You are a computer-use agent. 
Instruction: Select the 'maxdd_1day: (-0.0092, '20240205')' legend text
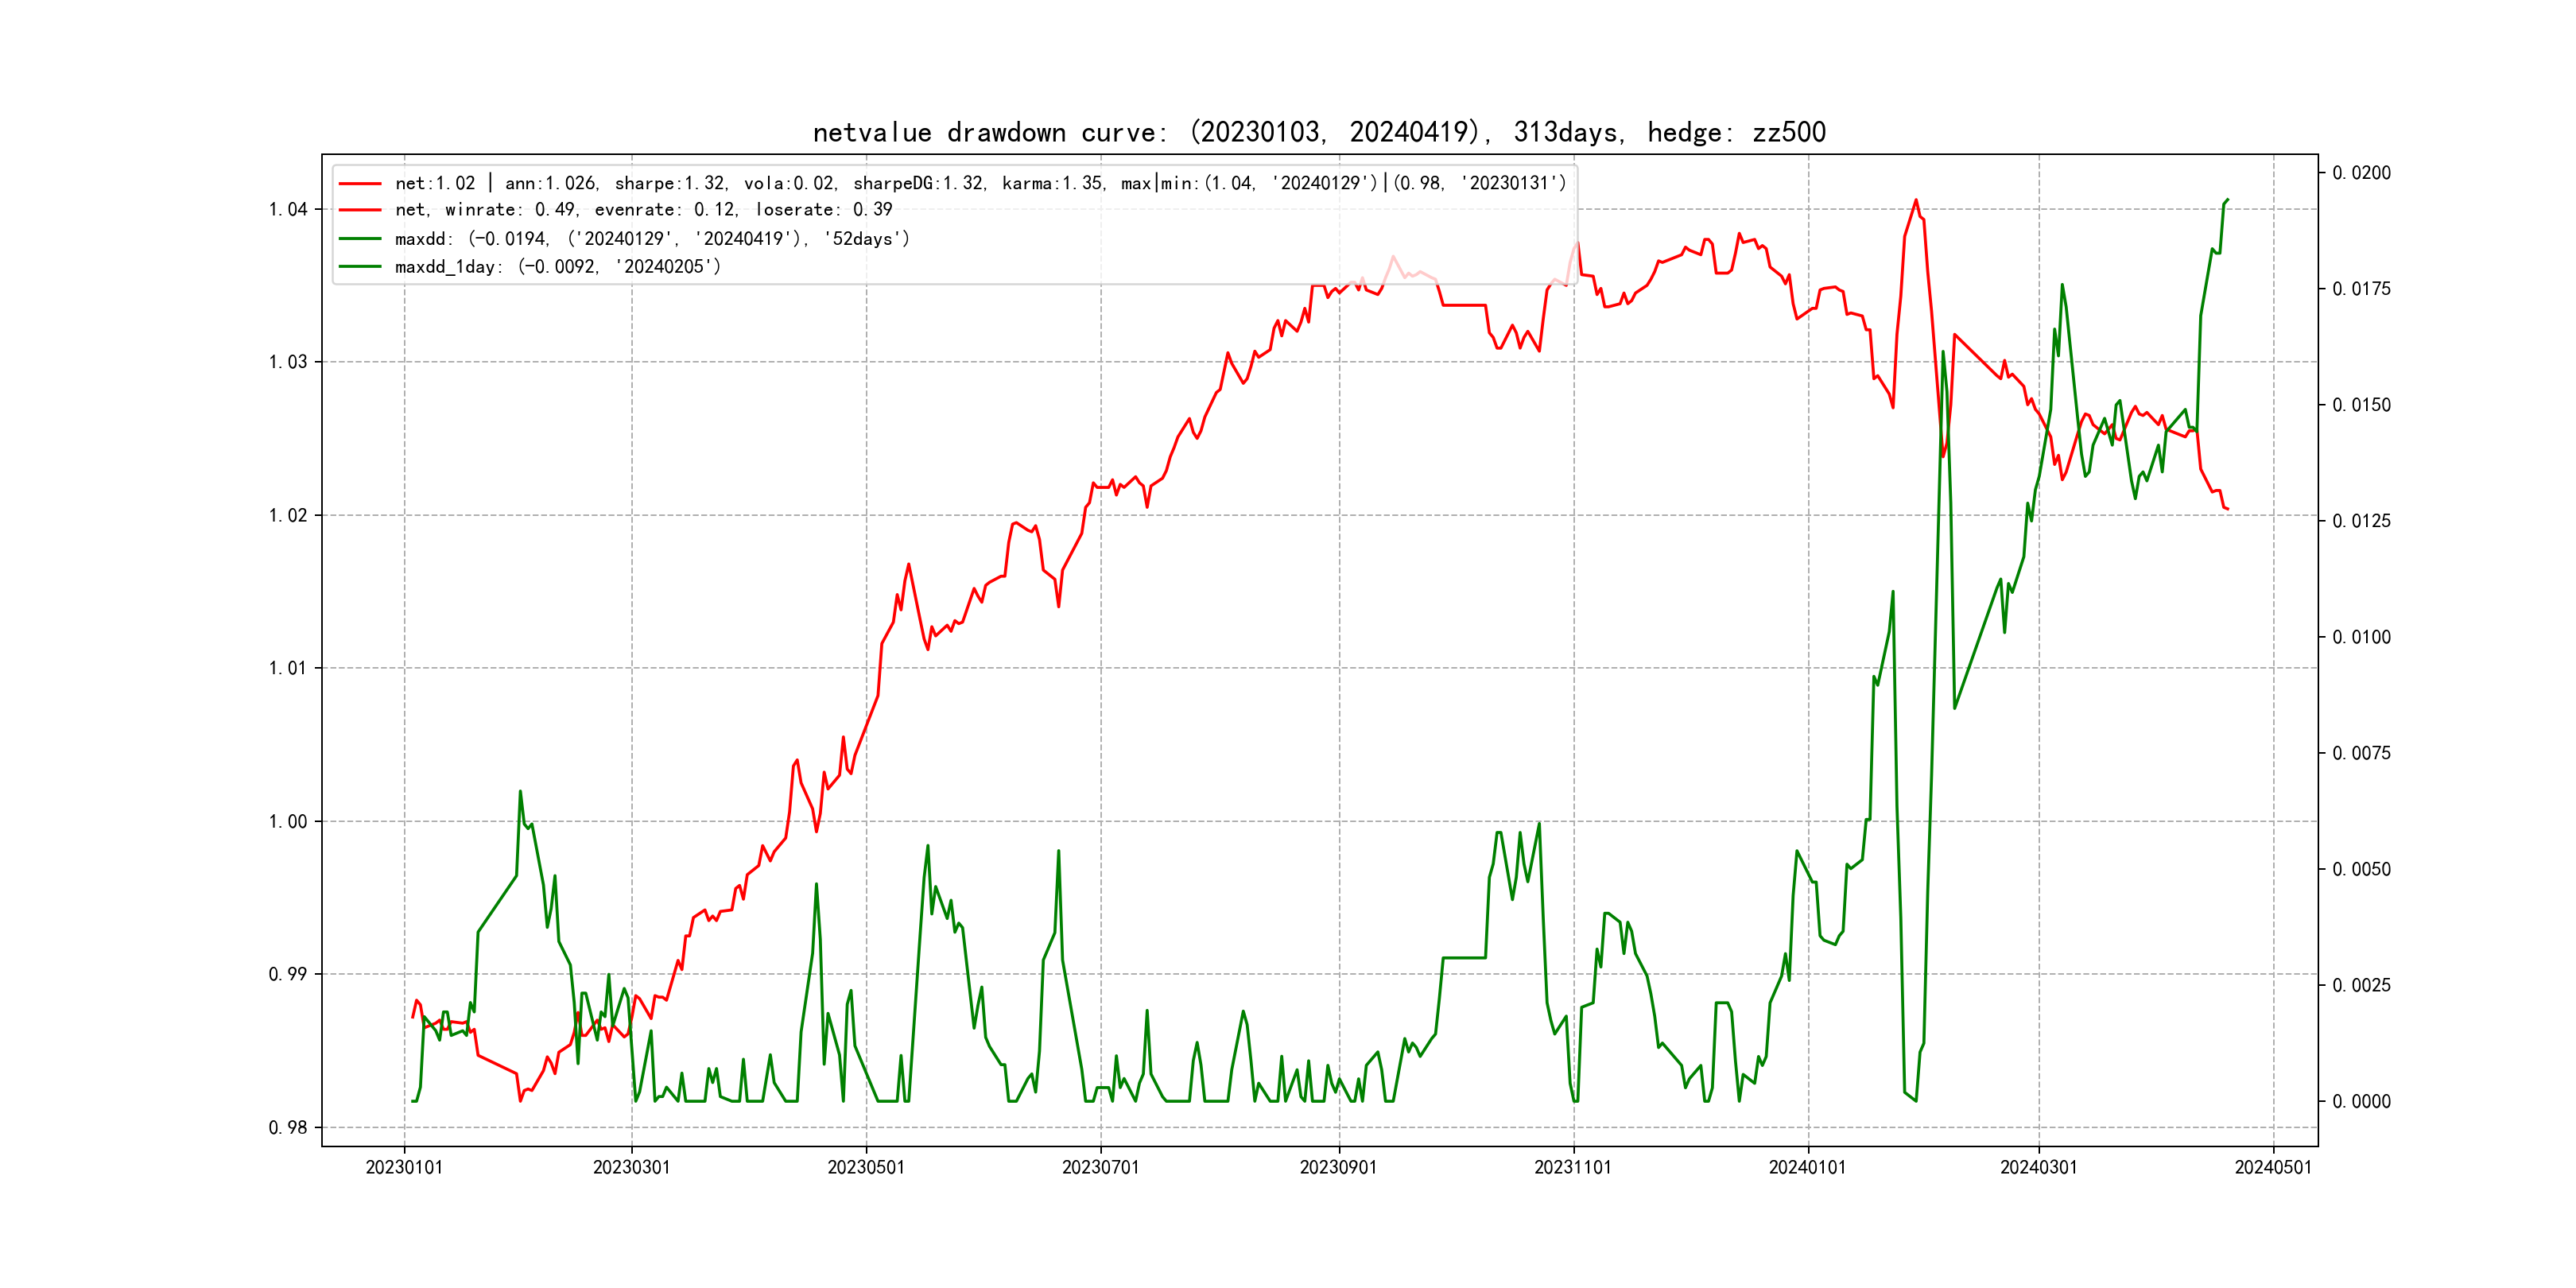pos(557,267)
